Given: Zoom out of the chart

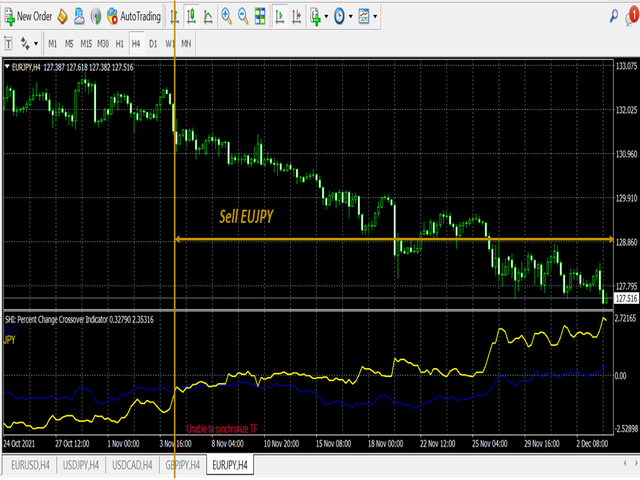Looking at the screenshot, I should 243,16.
